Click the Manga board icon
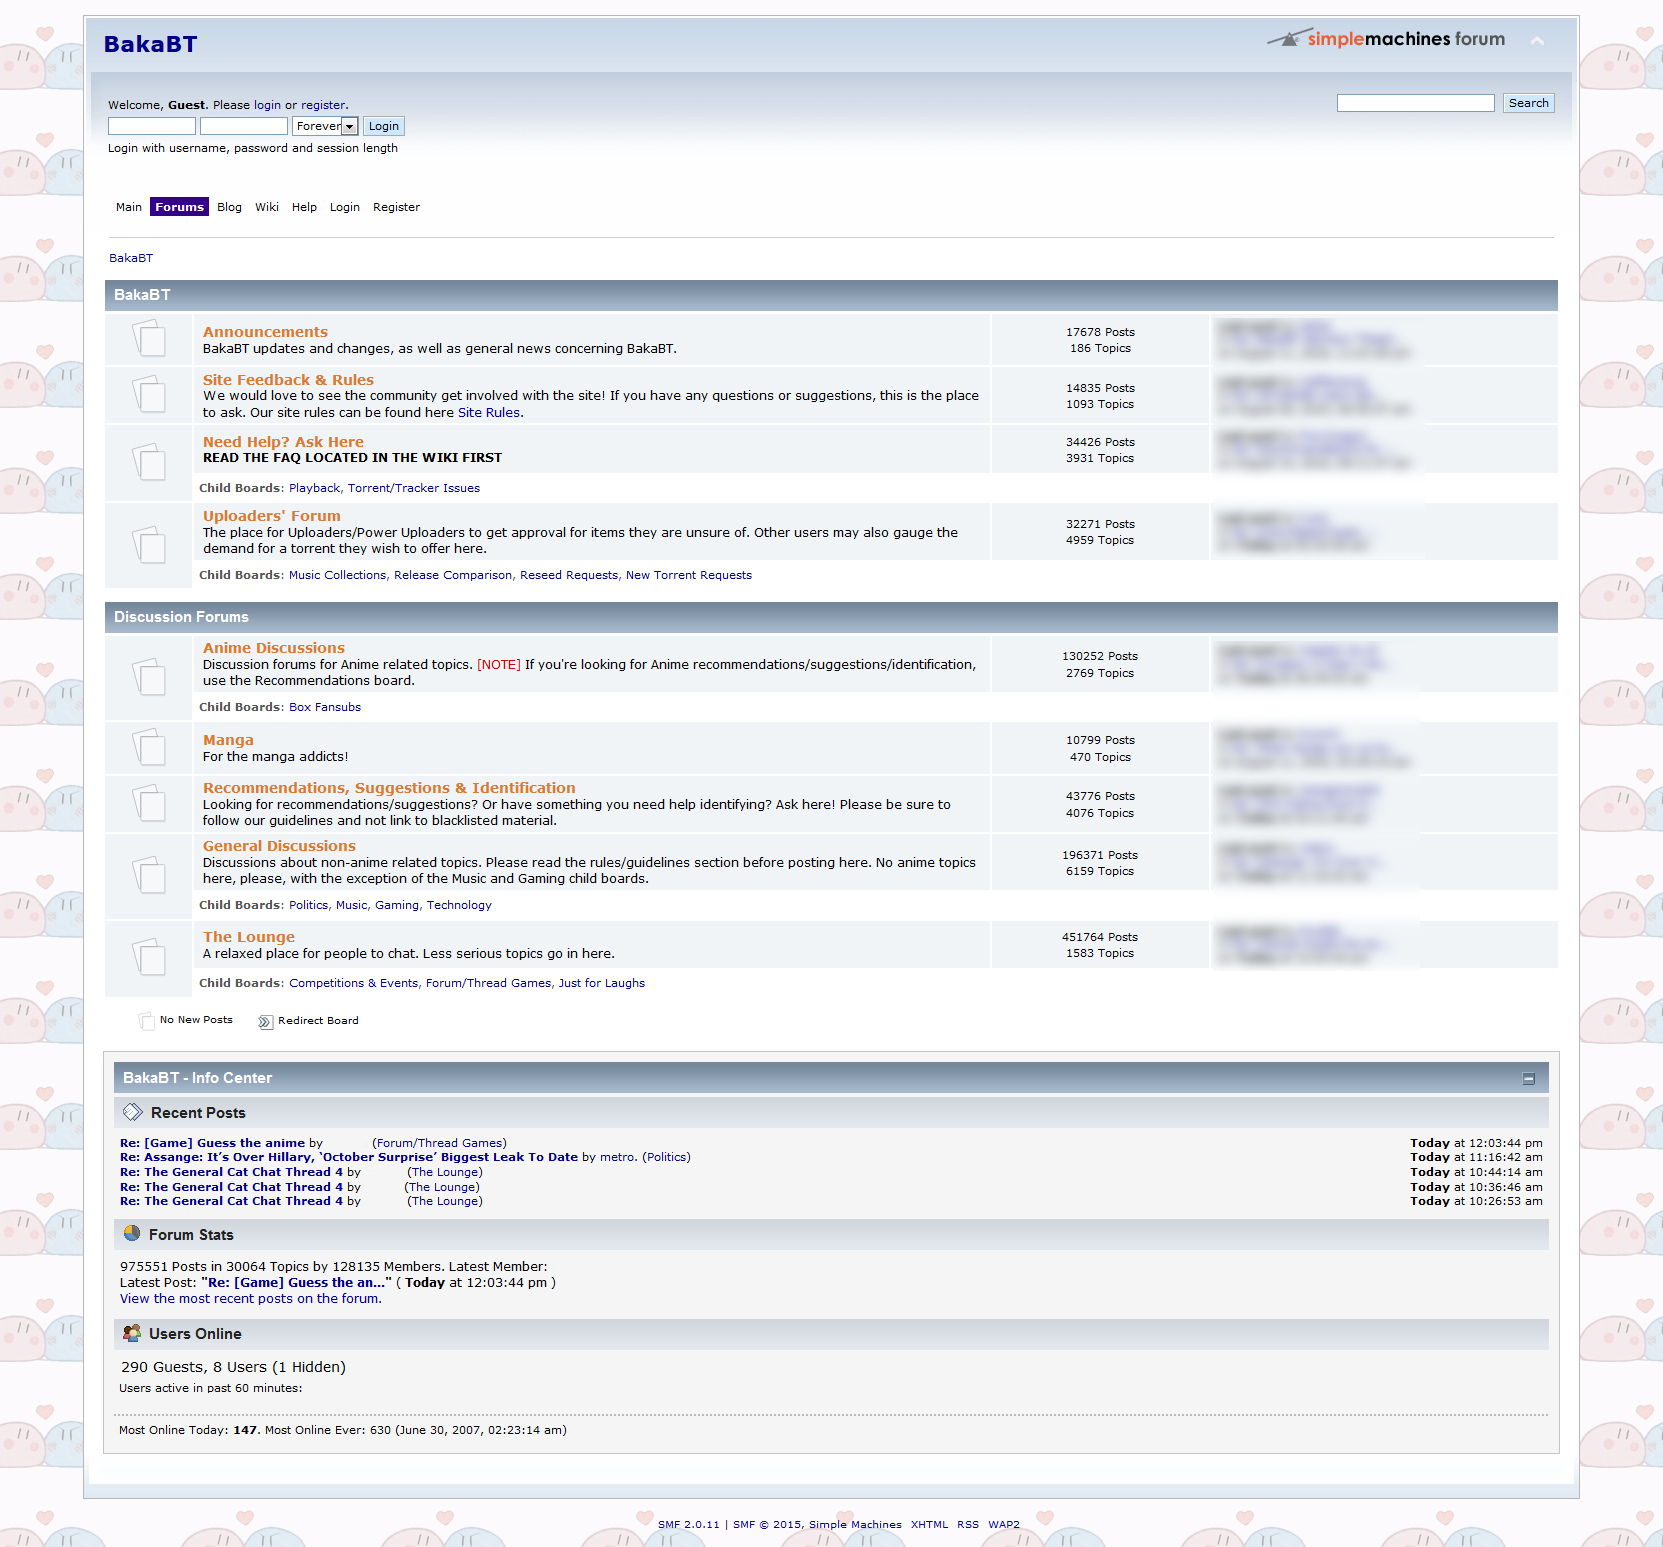Screen dimensions: 1663x1547 pyautogui.click(x=149, y=747)
